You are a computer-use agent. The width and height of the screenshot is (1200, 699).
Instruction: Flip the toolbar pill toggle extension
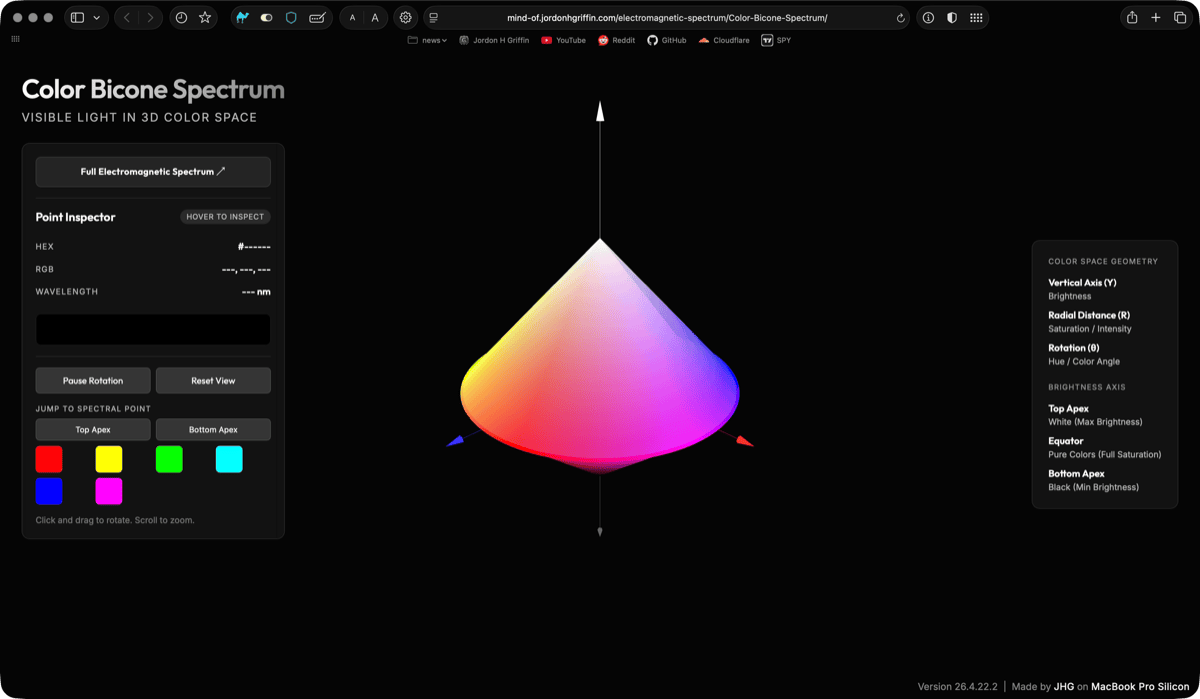click(x=267, y=18)
